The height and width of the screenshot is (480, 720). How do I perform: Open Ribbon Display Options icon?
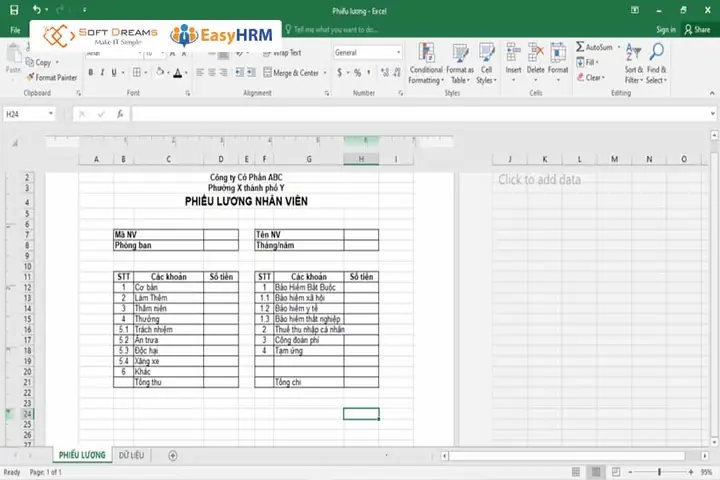point(635,10)
